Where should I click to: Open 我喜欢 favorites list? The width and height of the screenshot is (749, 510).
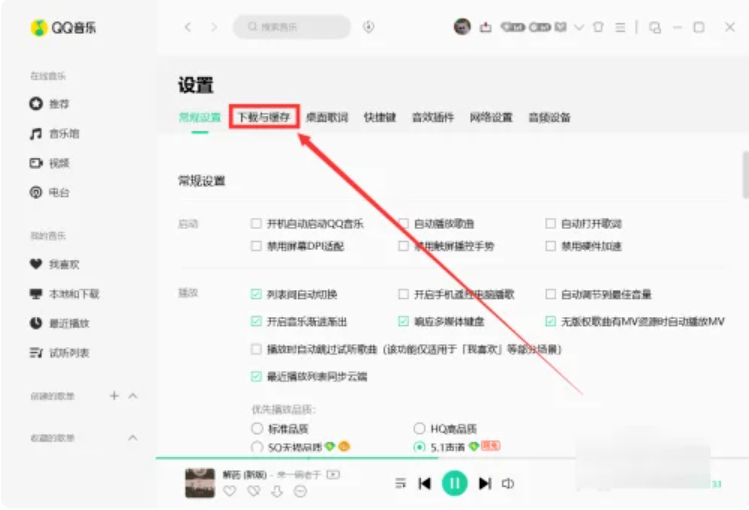coord(63,264)
